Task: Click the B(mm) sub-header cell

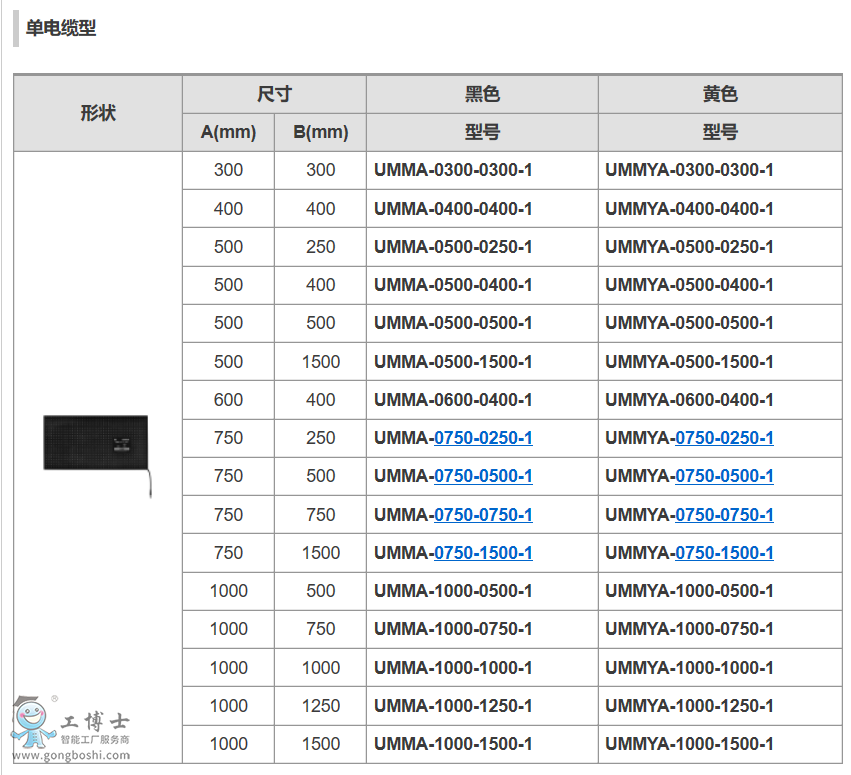Action: (320, 132)
